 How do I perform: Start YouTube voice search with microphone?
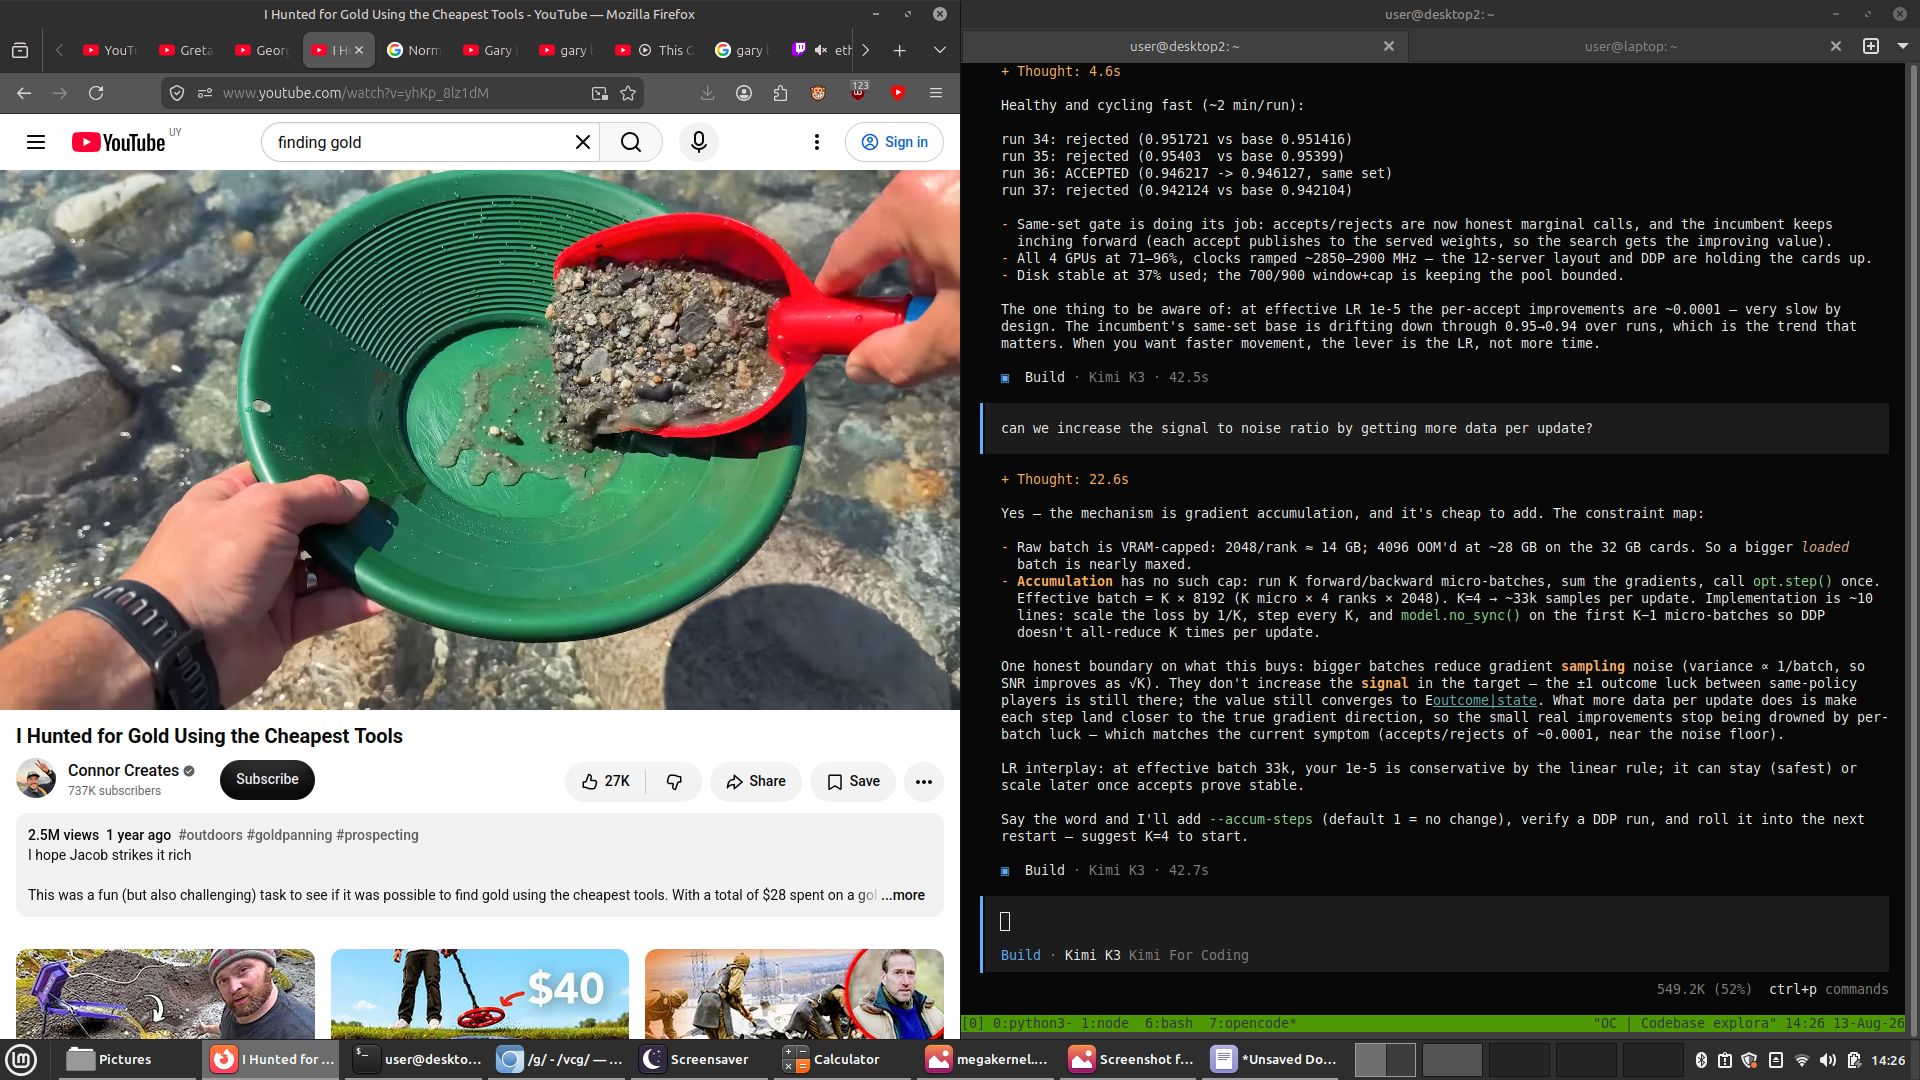699,142
